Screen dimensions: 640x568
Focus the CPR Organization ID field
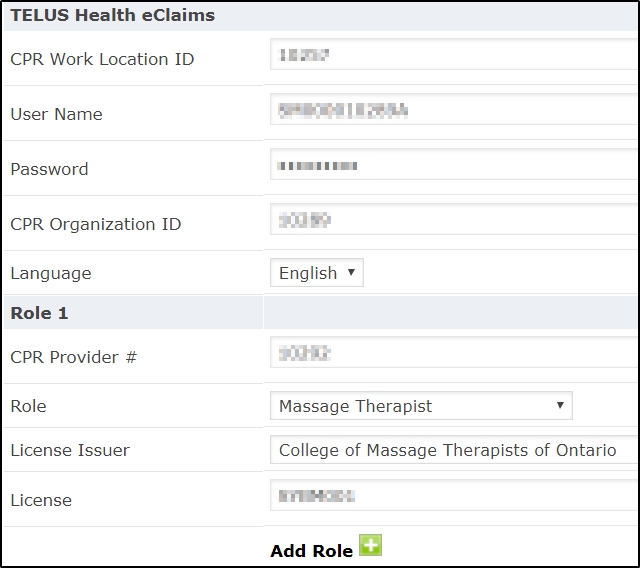[x=454, y=219]
